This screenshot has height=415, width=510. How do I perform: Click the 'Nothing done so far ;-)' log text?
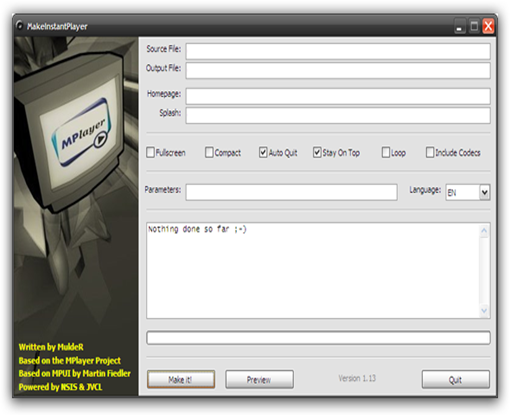pyautogui.click(x=197, y=229)
